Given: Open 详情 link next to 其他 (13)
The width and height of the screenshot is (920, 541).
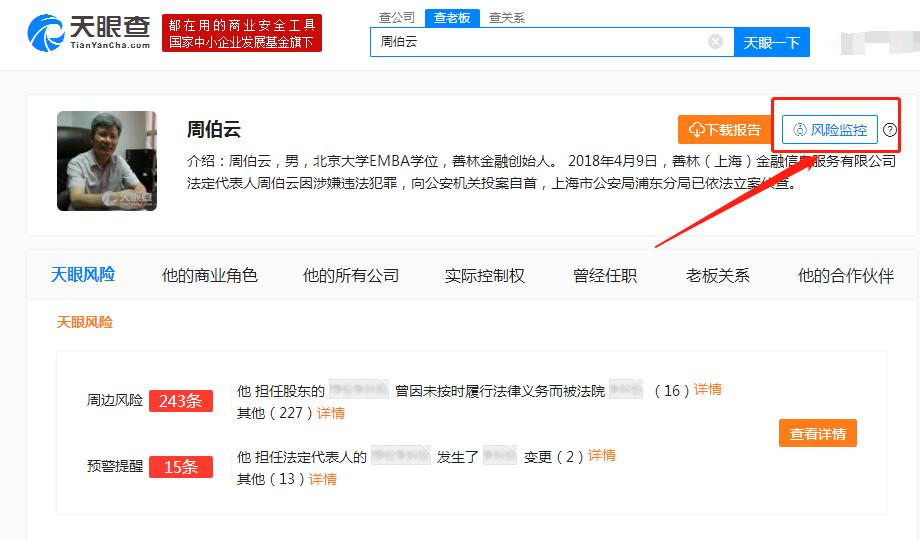Looking at the screenshot, I should [323, 479].
